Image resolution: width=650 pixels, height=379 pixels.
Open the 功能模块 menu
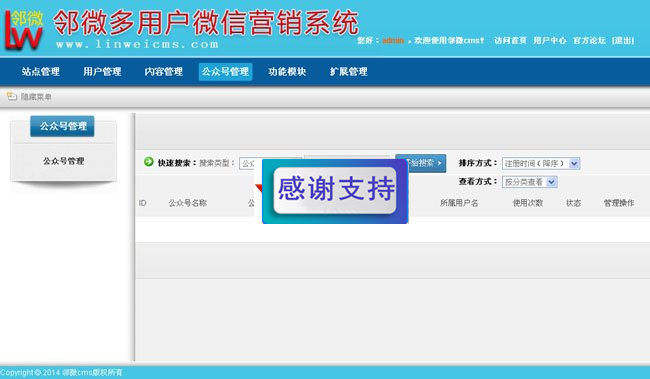(x=287, y=72)
